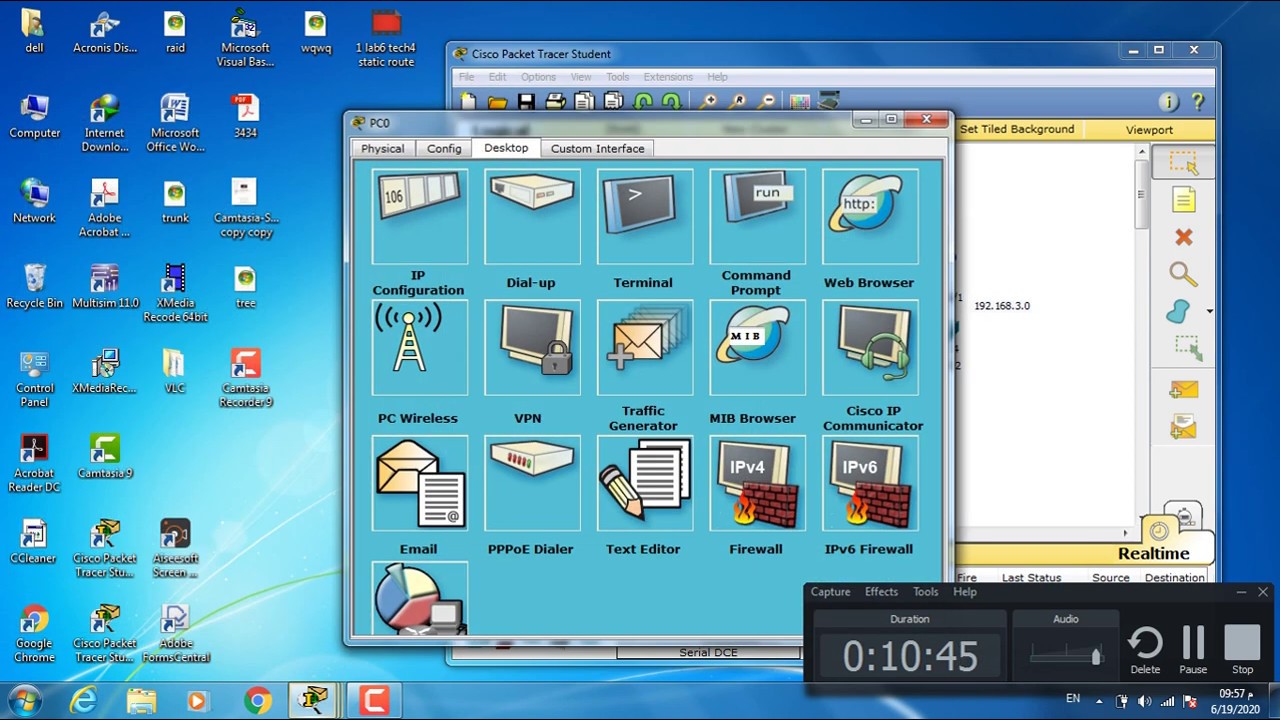Launch Cisco IP Communicator
Image resolution: width=1280 pixels, height=720 pixels.
pyautogui.click(x=870, y=347)
